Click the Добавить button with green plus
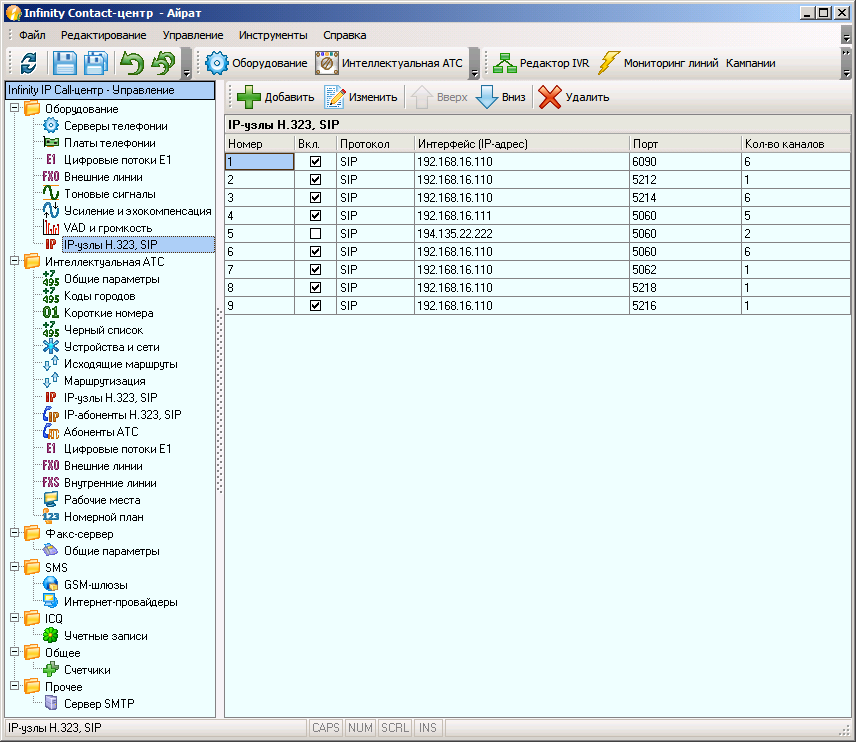 (276, 97)
